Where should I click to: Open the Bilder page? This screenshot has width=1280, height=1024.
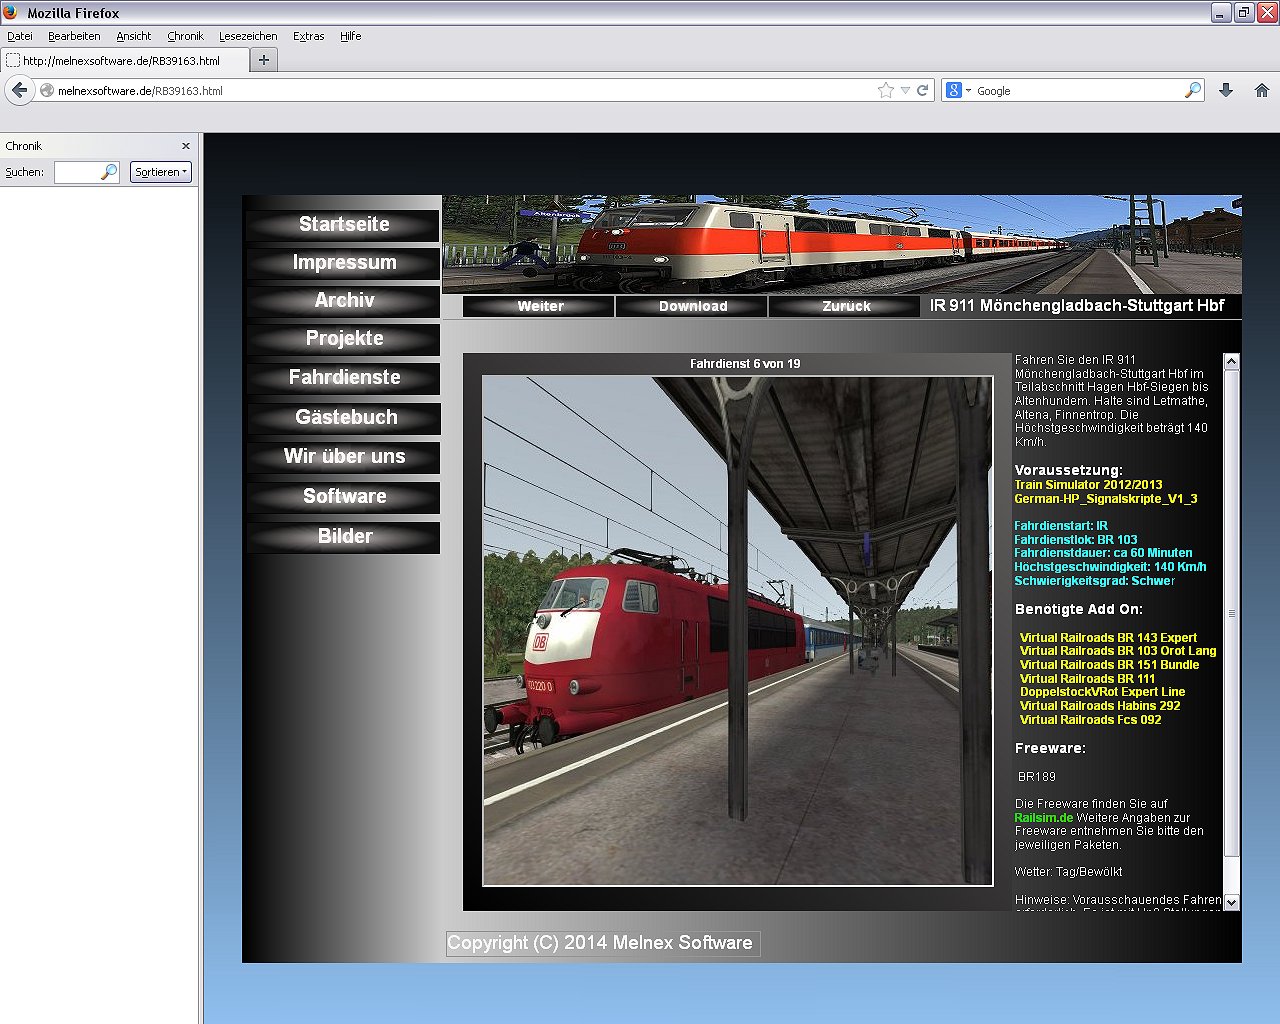click(344, 536)
